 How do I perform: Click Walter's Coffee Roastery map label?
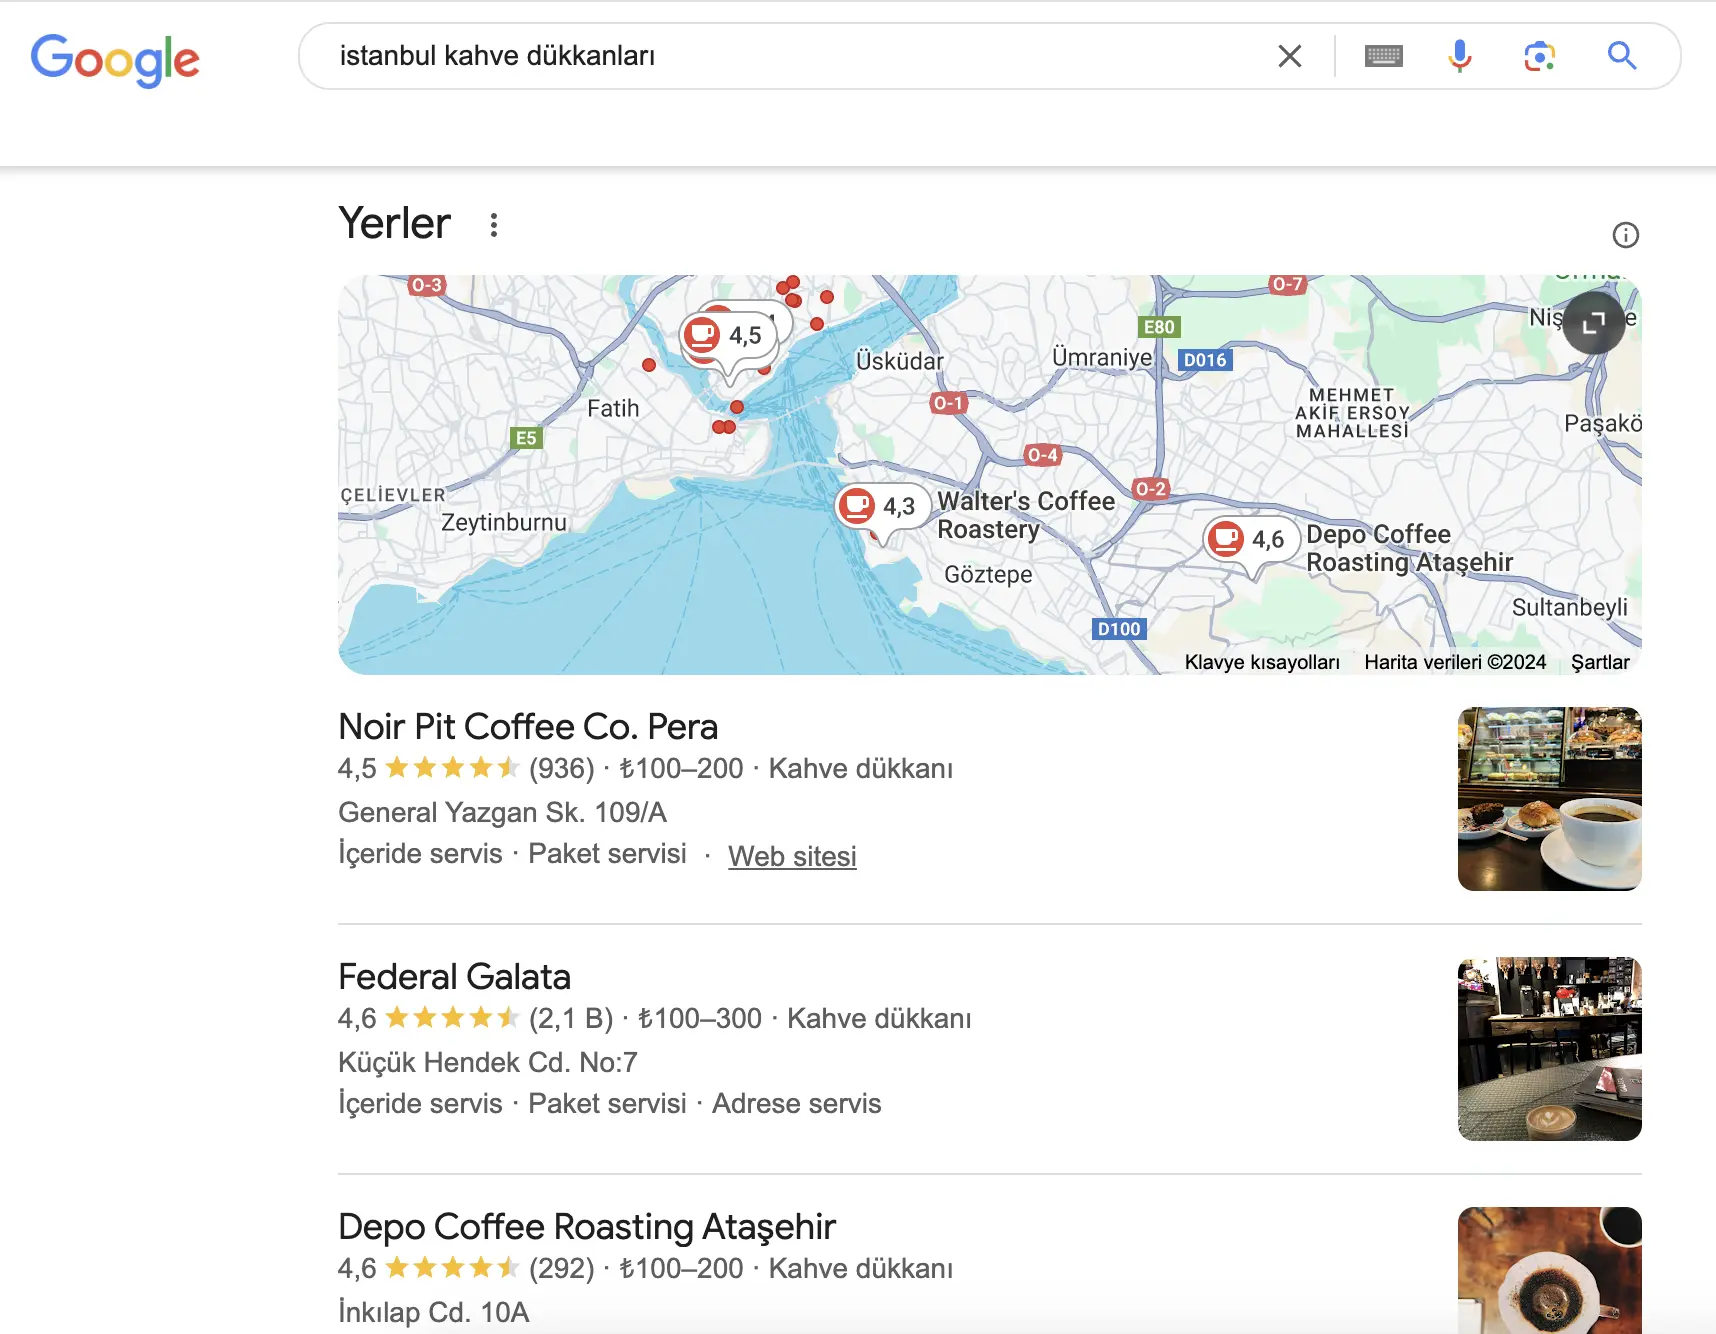(x=1026, y=515)
